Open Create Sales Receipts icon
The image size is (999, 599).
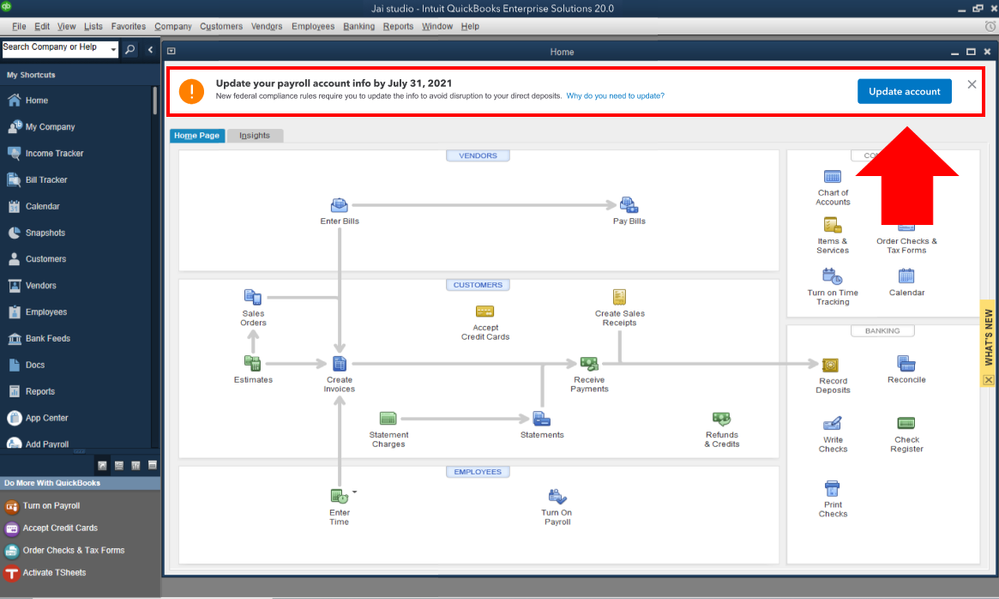point(619,297)
